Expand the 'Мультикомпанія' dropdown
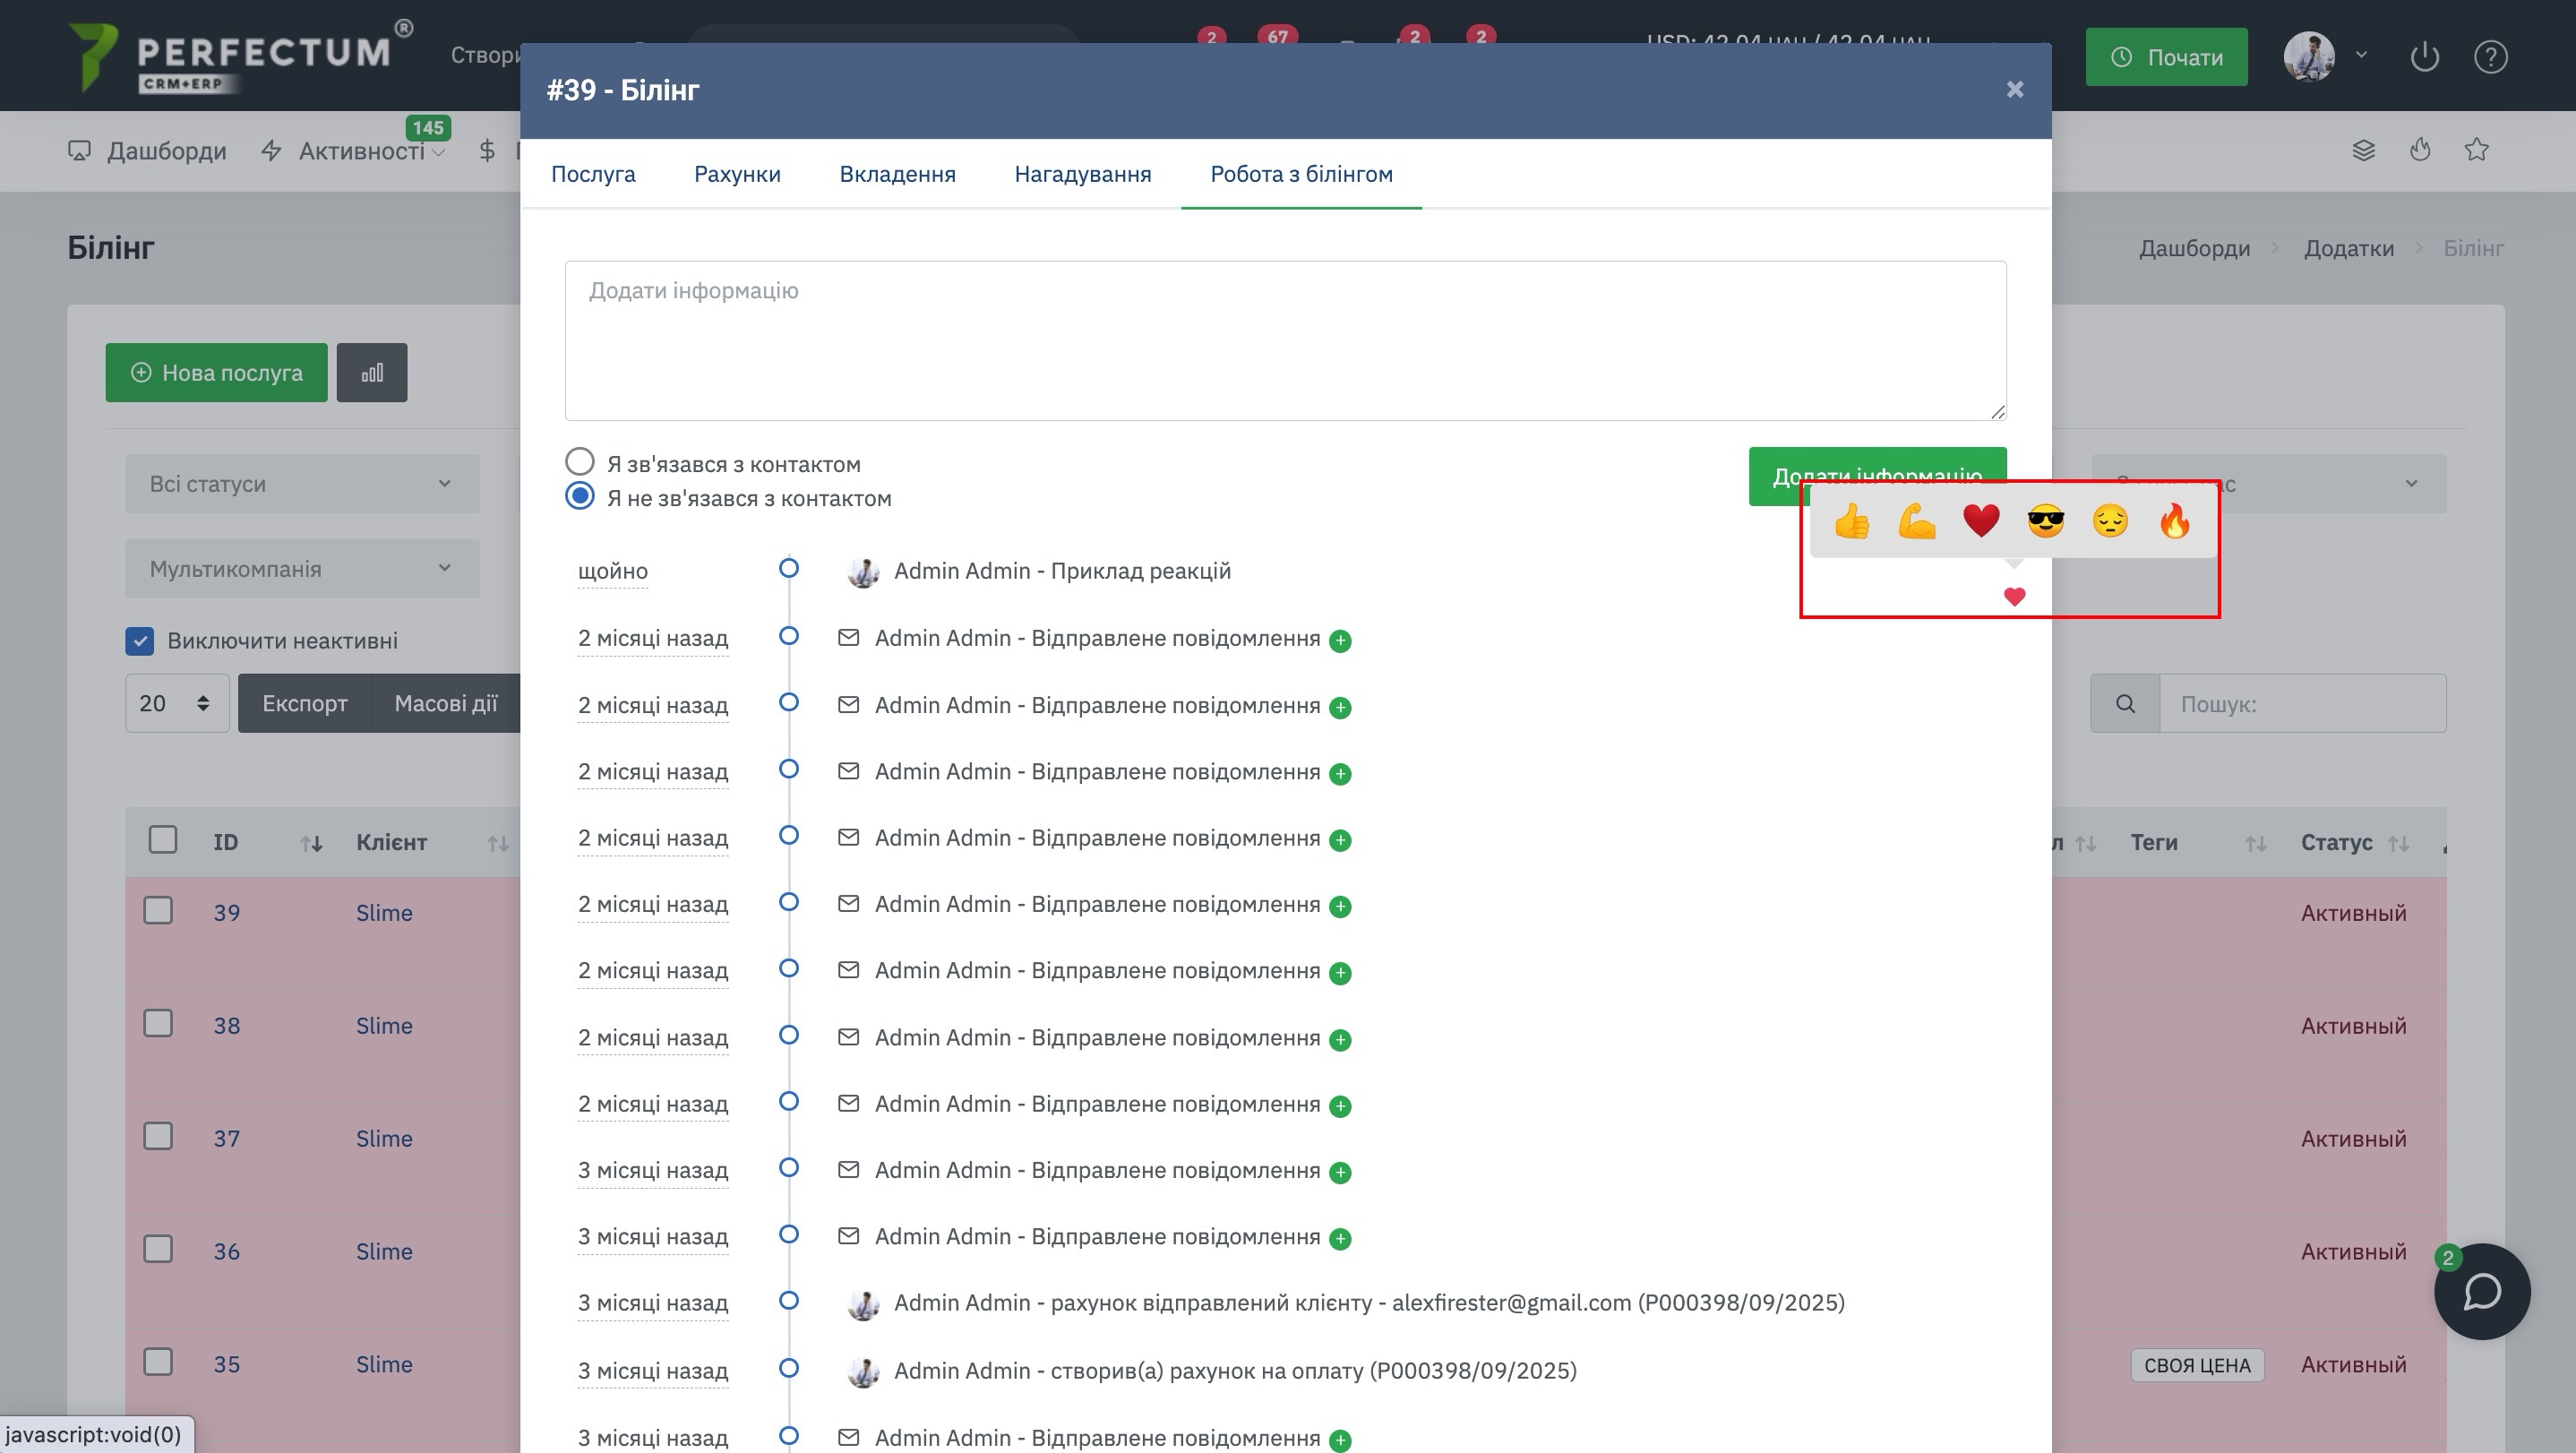The image size is (2576, 1453). click(301, 569)
